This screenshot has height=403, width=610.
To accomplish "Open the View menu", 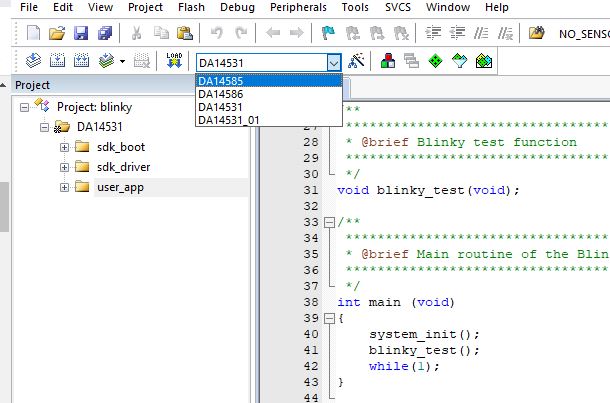I will coord(100,7).
